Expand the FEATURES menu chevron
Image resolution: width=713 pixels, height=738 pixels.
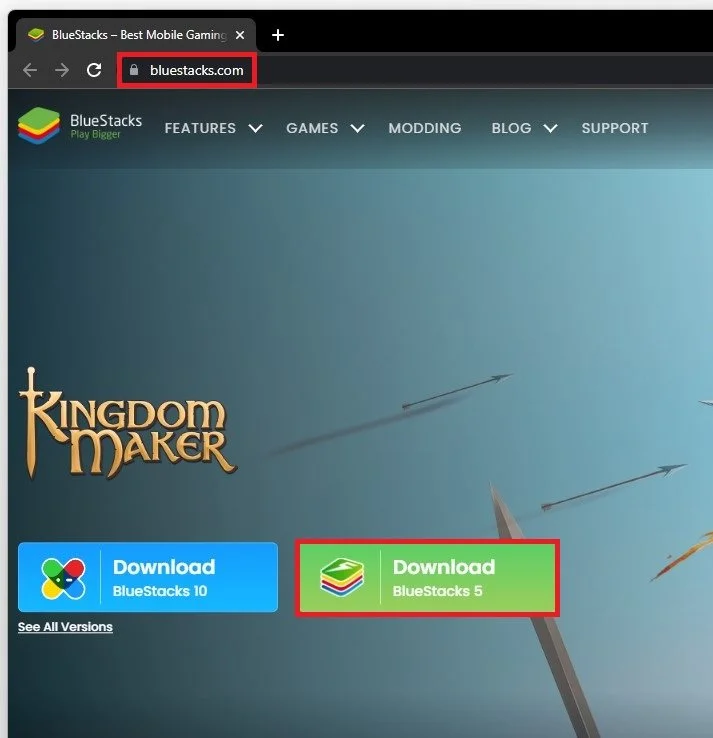[256, 128]
